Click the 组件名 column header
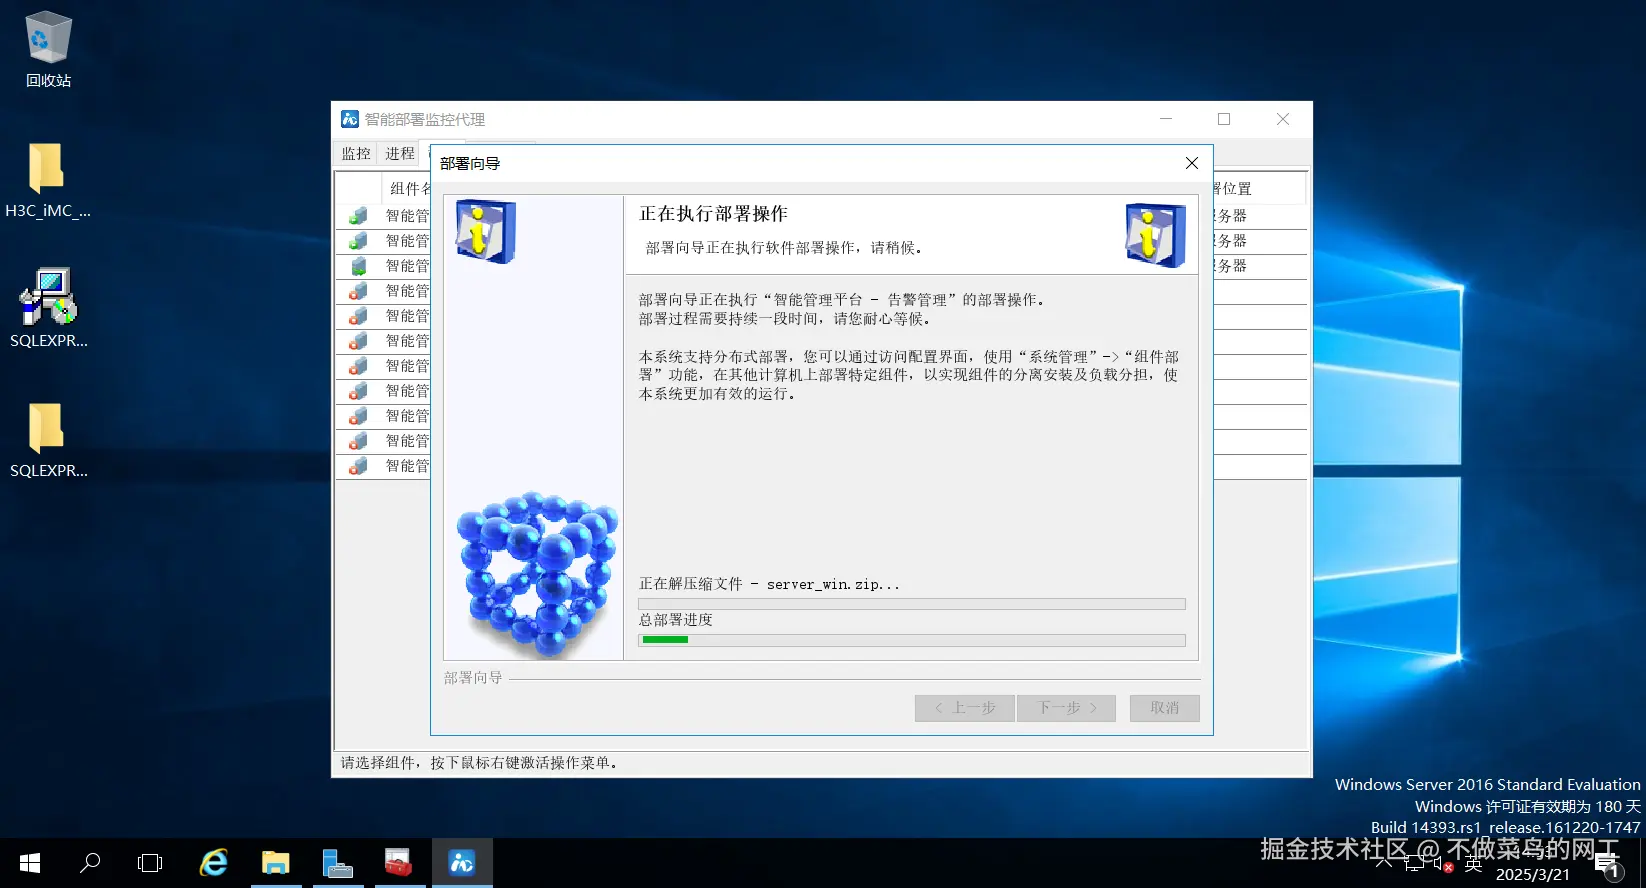Screen dimensions: 1646x888 pyautogui.click(x=408, y=188)
